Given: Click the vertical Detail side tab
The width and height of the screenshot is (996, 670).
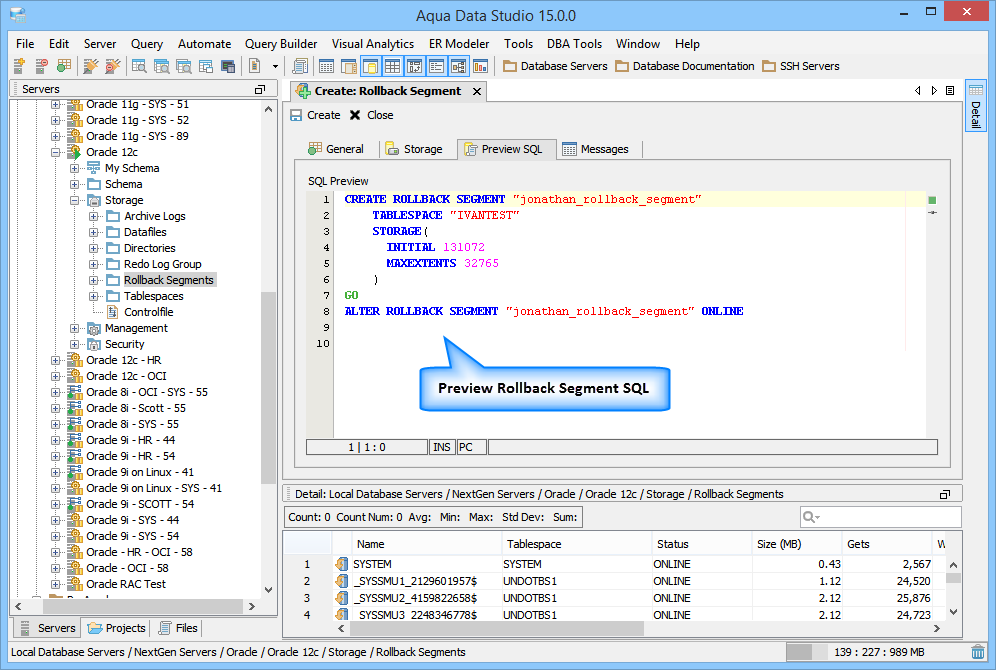Looking at the screenshot, I should 975,107.
